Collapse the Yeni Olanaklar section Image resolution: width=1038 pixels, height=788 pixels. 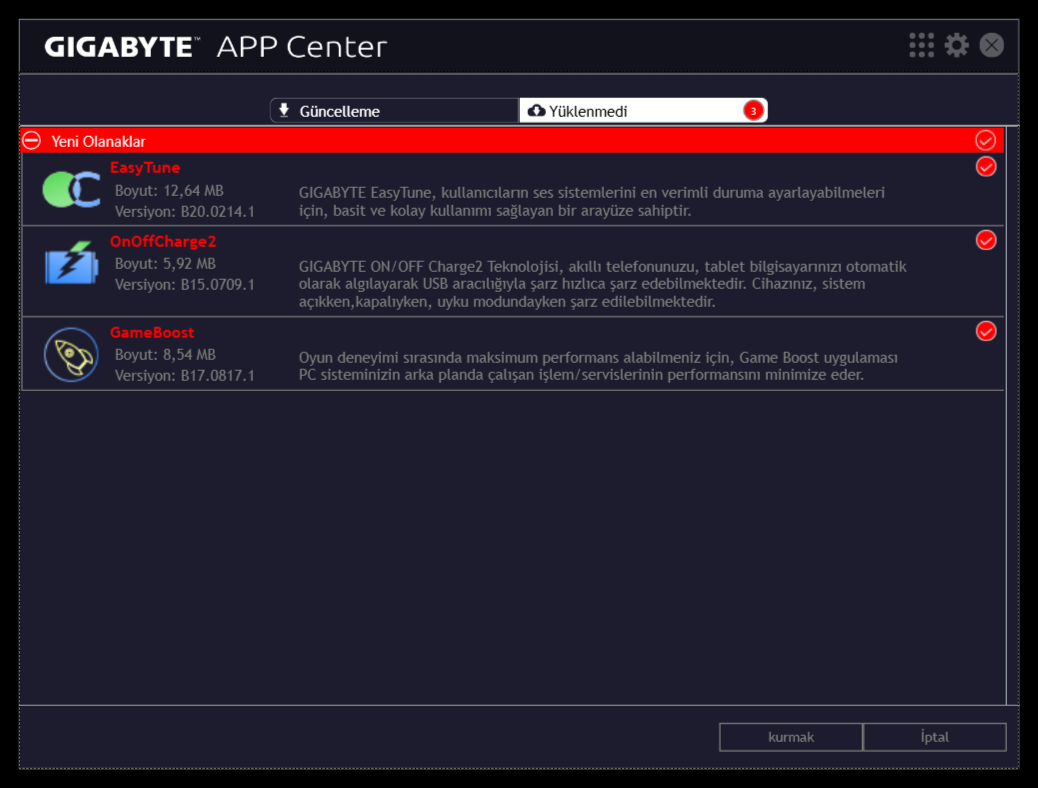[x=32, y=141]
